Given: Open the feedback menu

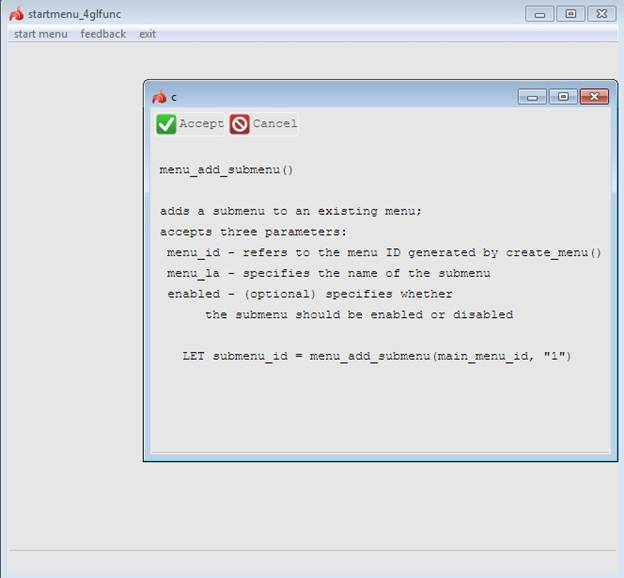Looking at the screenshot, I should pos(103,34).
